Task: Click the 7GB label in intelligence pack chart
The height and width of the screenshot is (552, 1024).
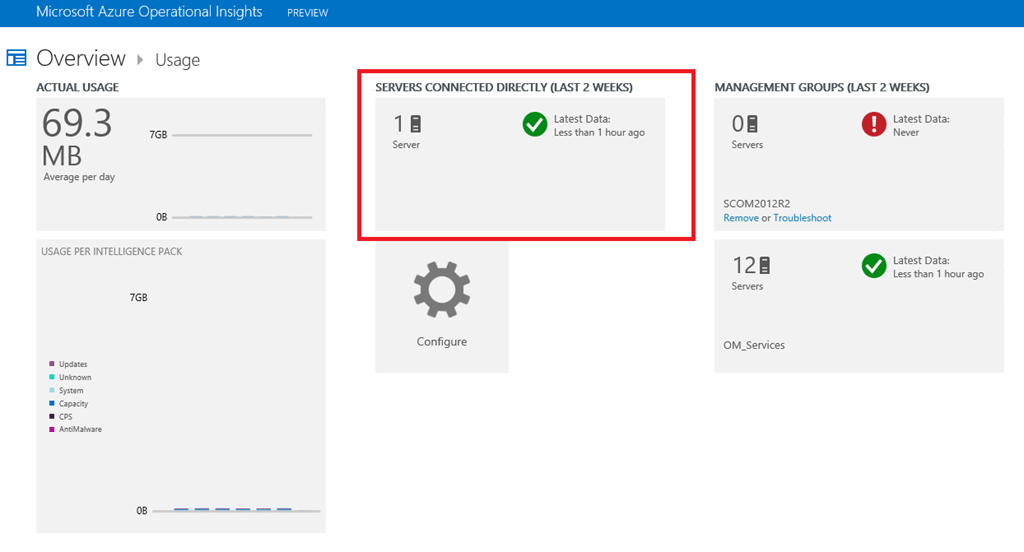Action: pyautogui.click(x=138, y=297)
